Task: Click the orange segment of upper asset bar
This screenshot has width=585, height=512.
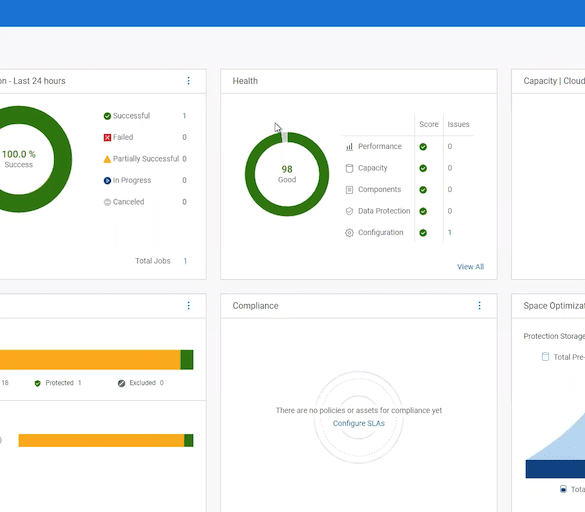Action: [90, 360]
